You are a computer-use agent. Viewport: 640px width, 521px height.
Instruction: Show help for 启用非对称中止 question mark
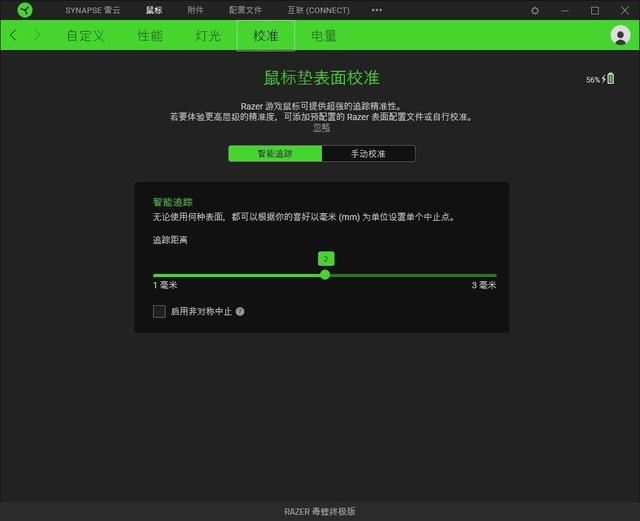[240, 312]
